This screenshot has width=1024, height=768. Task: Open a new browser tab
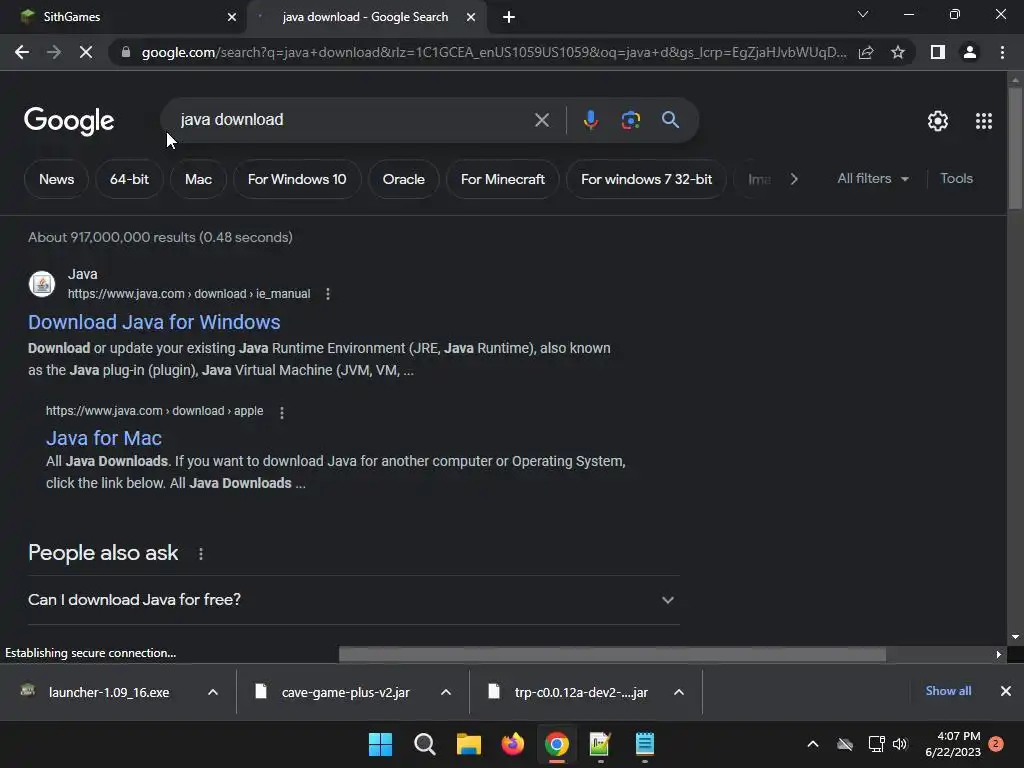509,17
